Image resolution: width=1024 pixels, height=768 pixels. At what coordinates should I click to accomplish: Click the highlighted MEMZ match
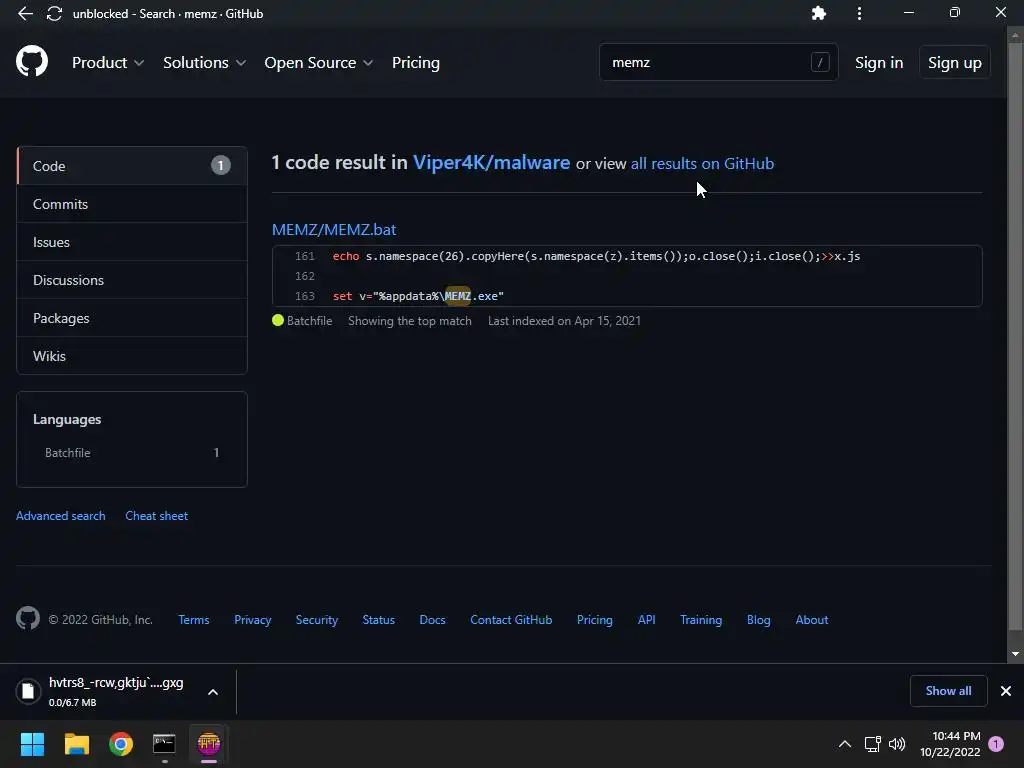click(x=457, y=296)
